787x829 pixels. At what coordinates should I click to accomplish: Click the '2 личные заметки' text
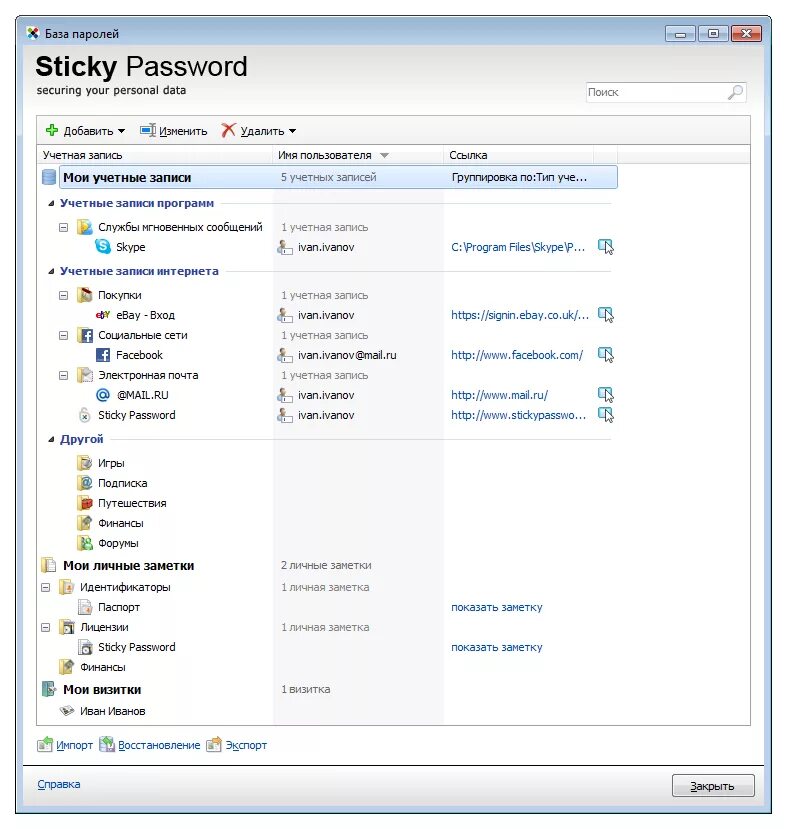[x=326, y=565]
